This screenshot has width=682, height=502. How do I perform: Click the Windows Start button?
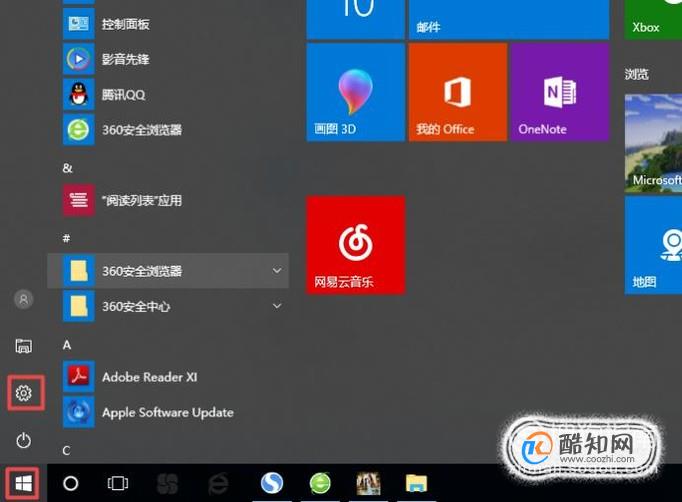[23, 483]
